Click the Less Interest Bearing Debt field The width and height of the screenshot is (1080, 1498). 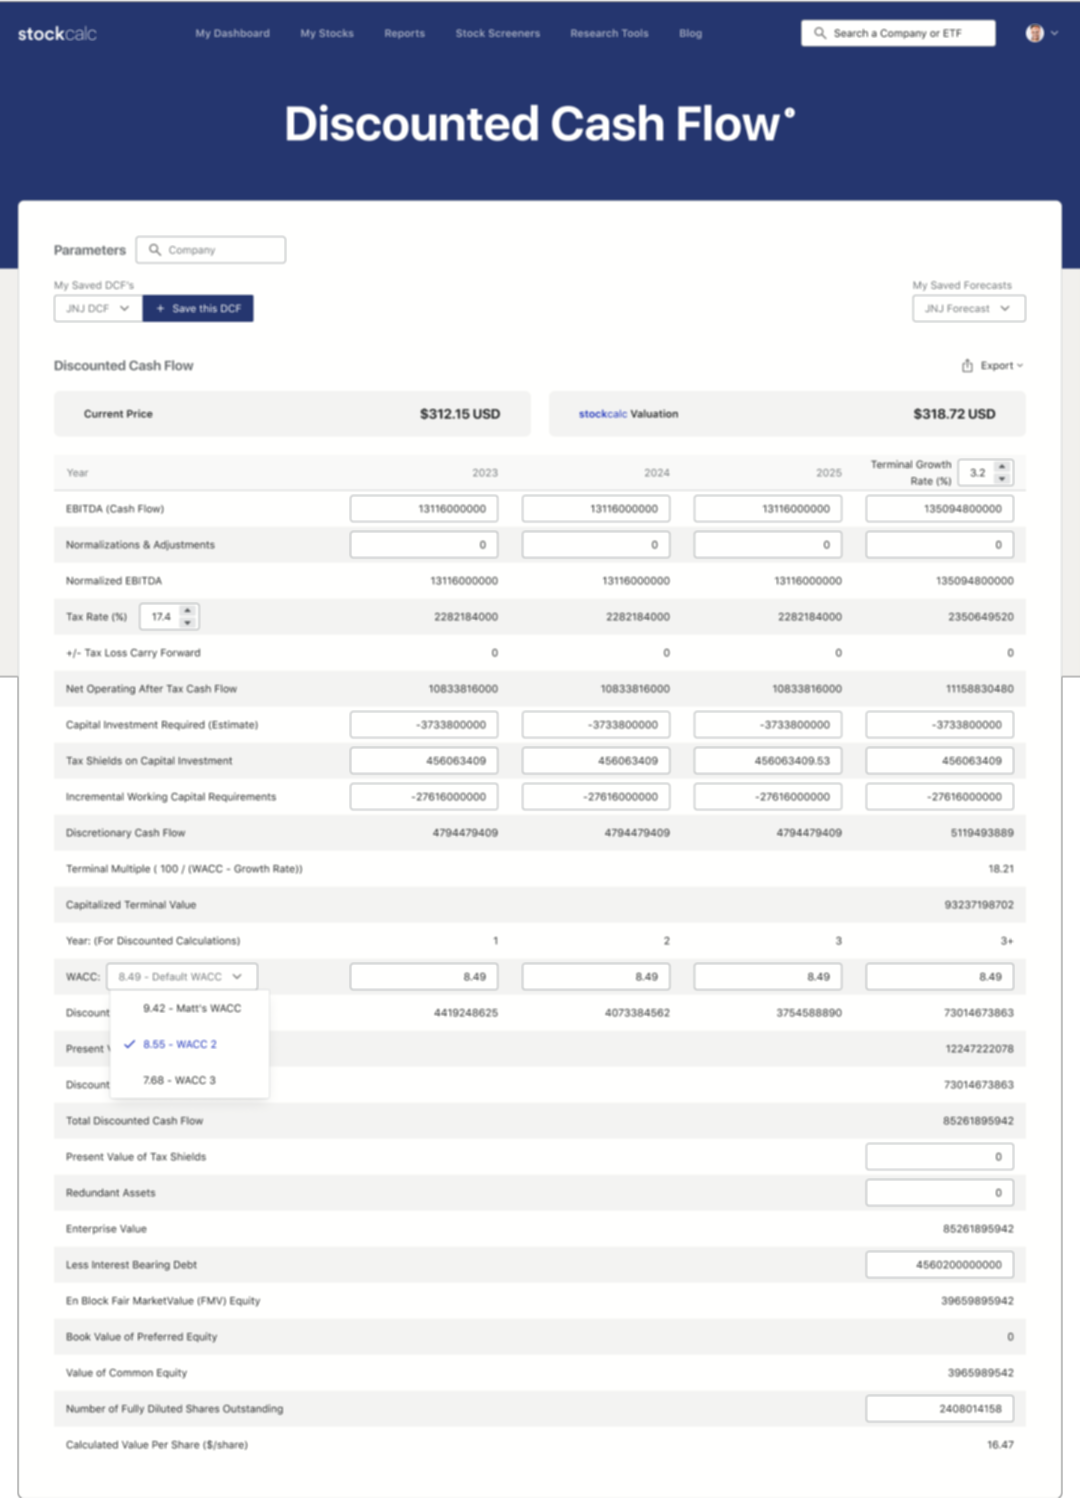tap(939, 1265)
